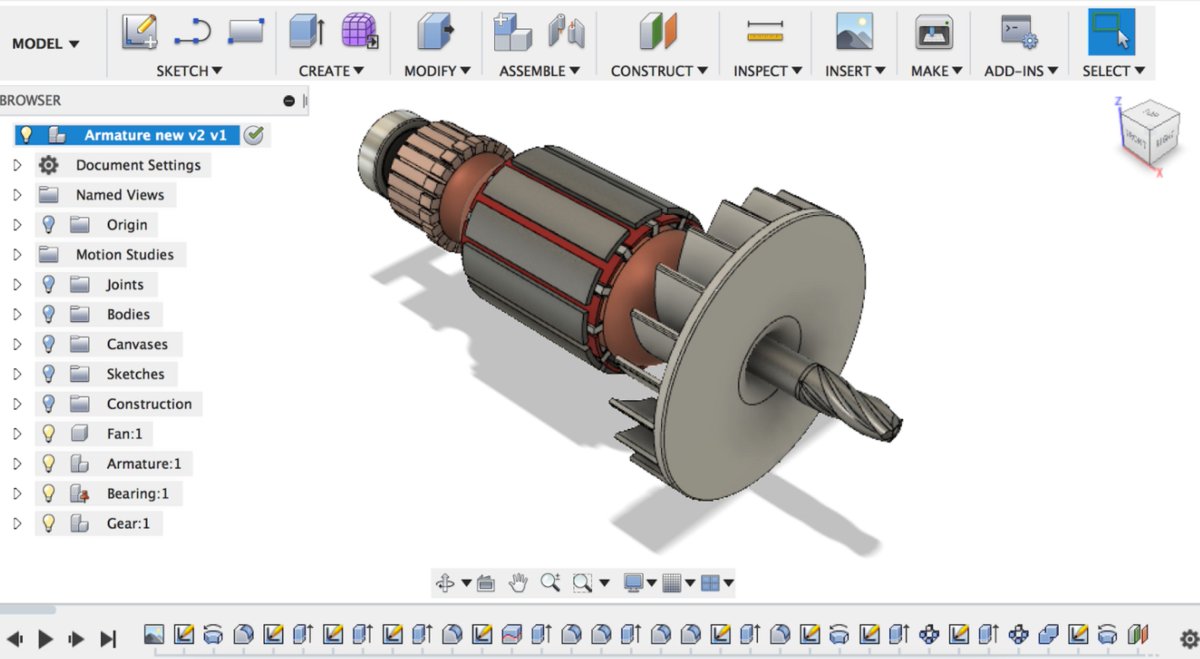Viewport: 1200px width, 659px height.
Task: Toggle the Armature new v2 activate radio button
Action: [254, 135]
